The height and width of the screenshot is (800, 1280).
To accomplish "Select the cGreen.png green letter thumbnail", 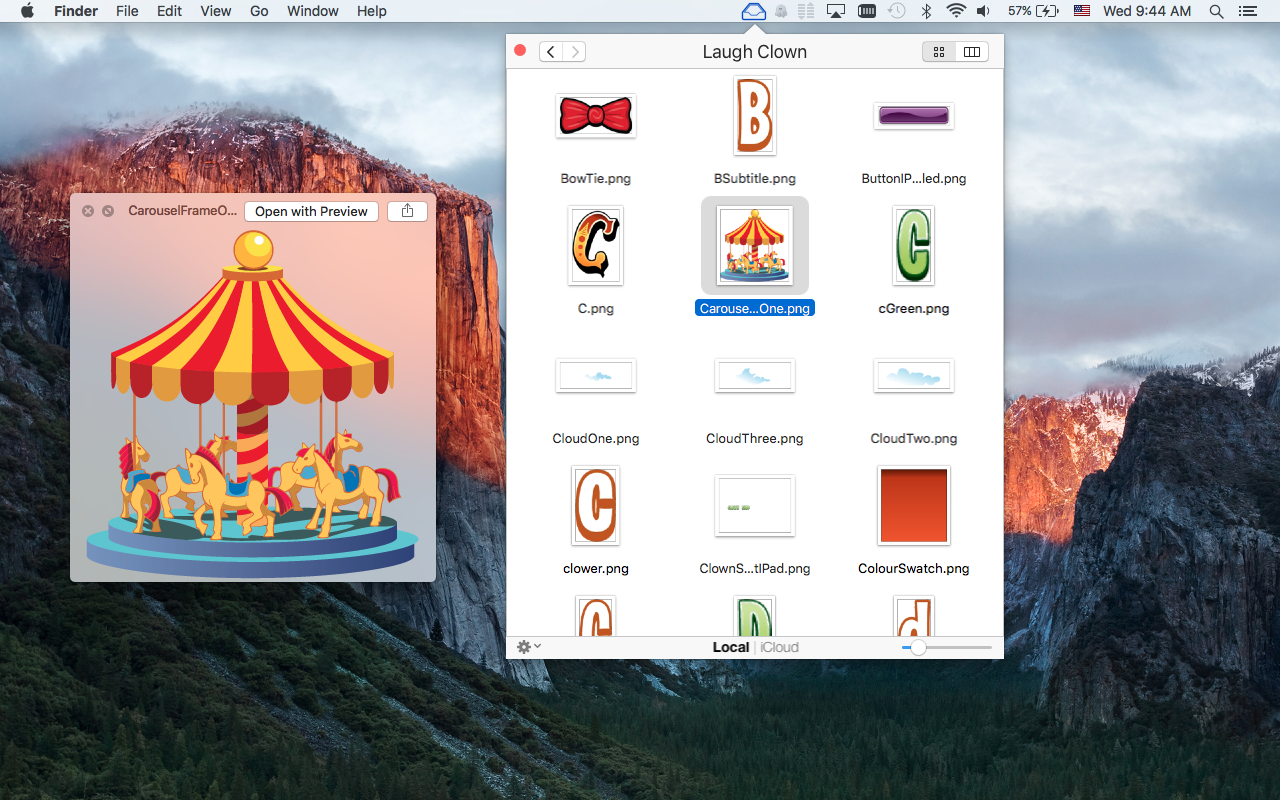I will click(914, 245).
